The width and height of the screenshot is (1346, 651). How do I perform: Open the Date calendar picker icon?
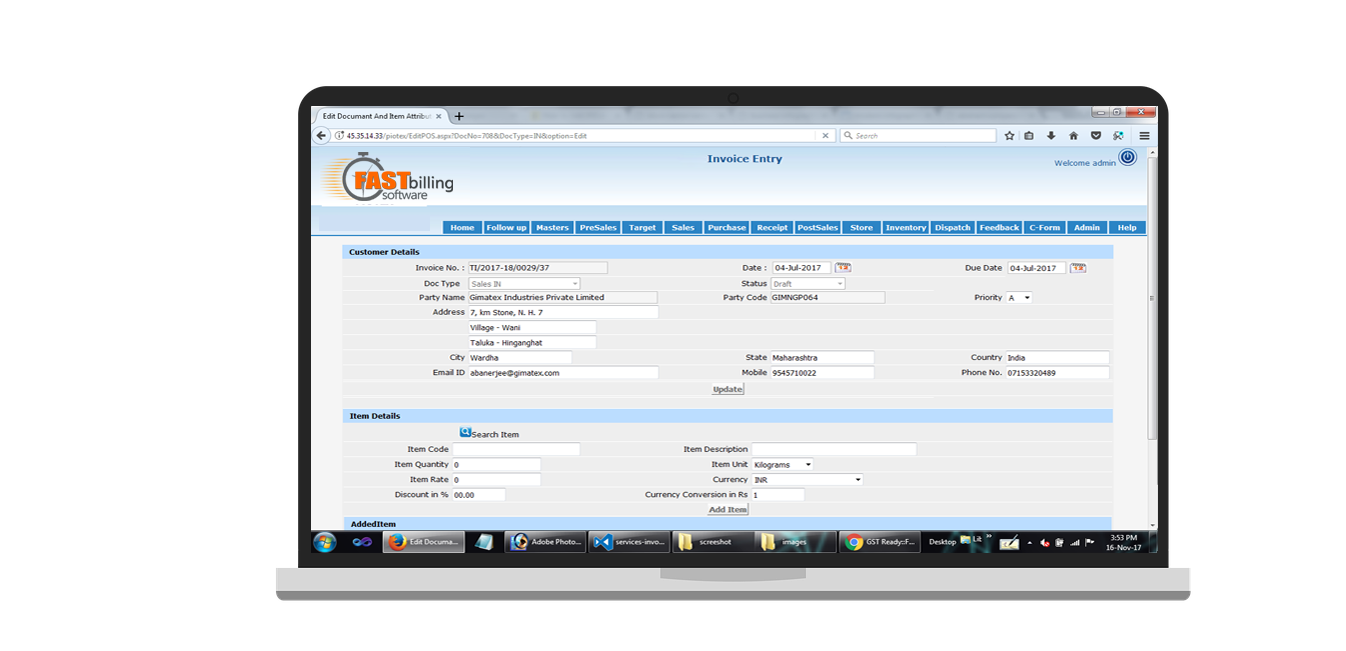point(843,268)
